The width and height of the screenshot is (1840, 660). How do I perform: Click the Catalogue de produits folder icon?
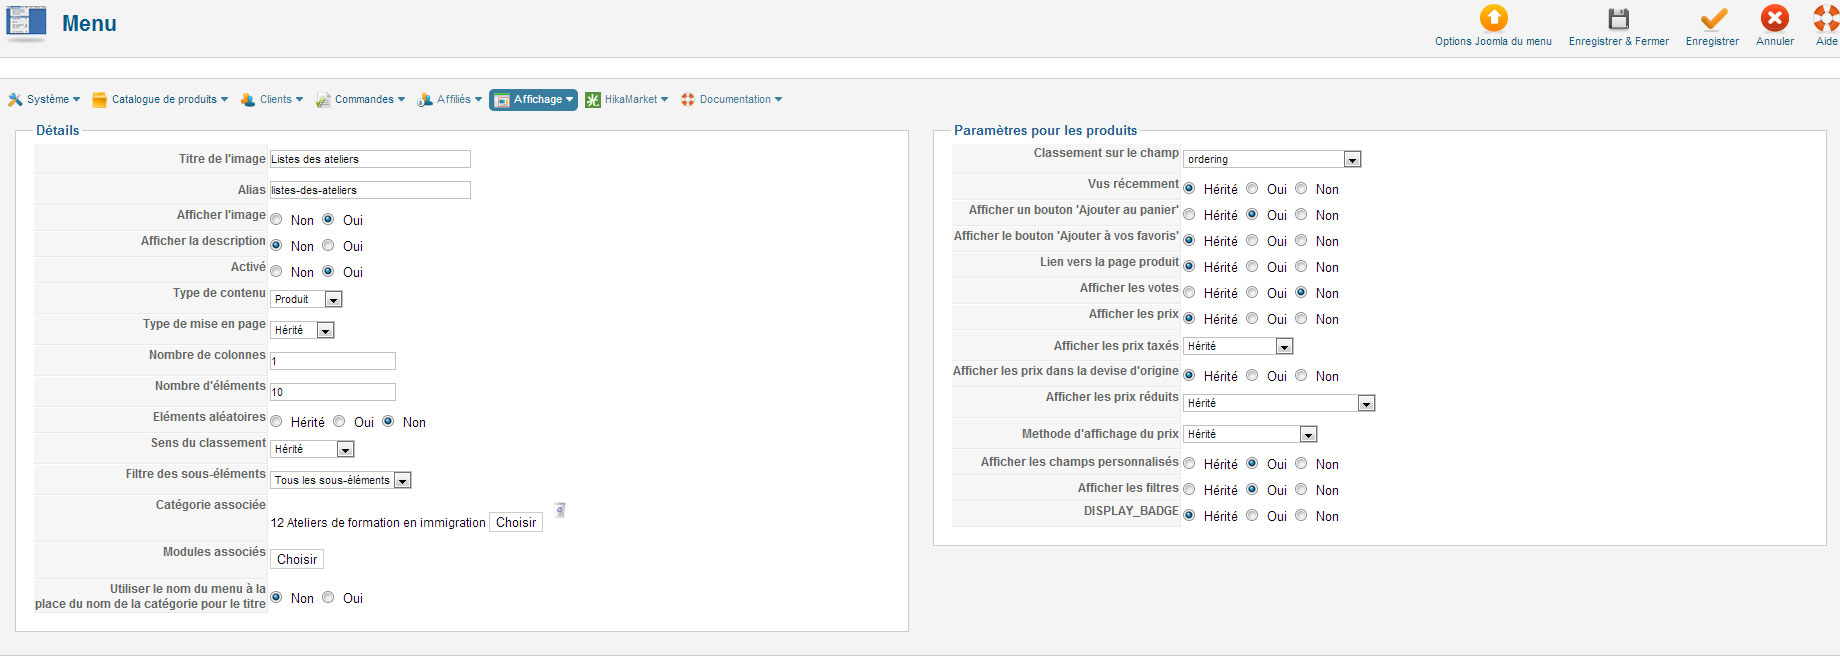[x=99, y=99]
